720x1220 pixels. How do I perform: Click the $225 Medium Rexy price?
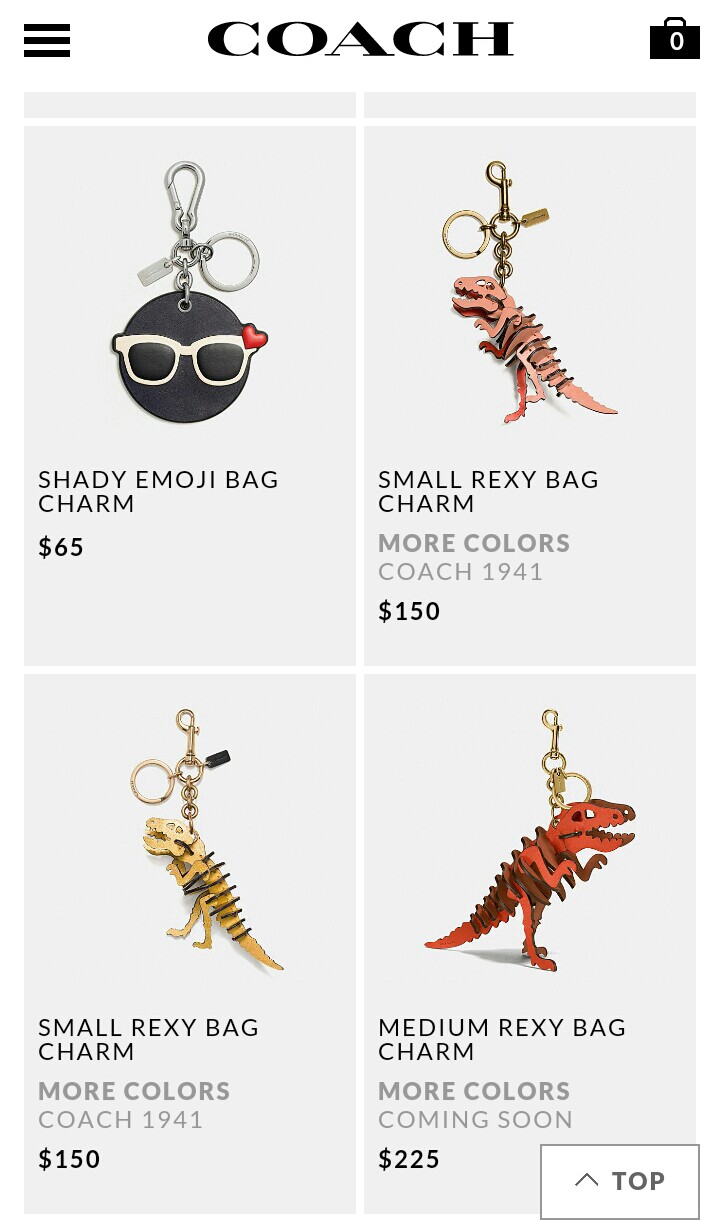click(x=409, y=1159)
